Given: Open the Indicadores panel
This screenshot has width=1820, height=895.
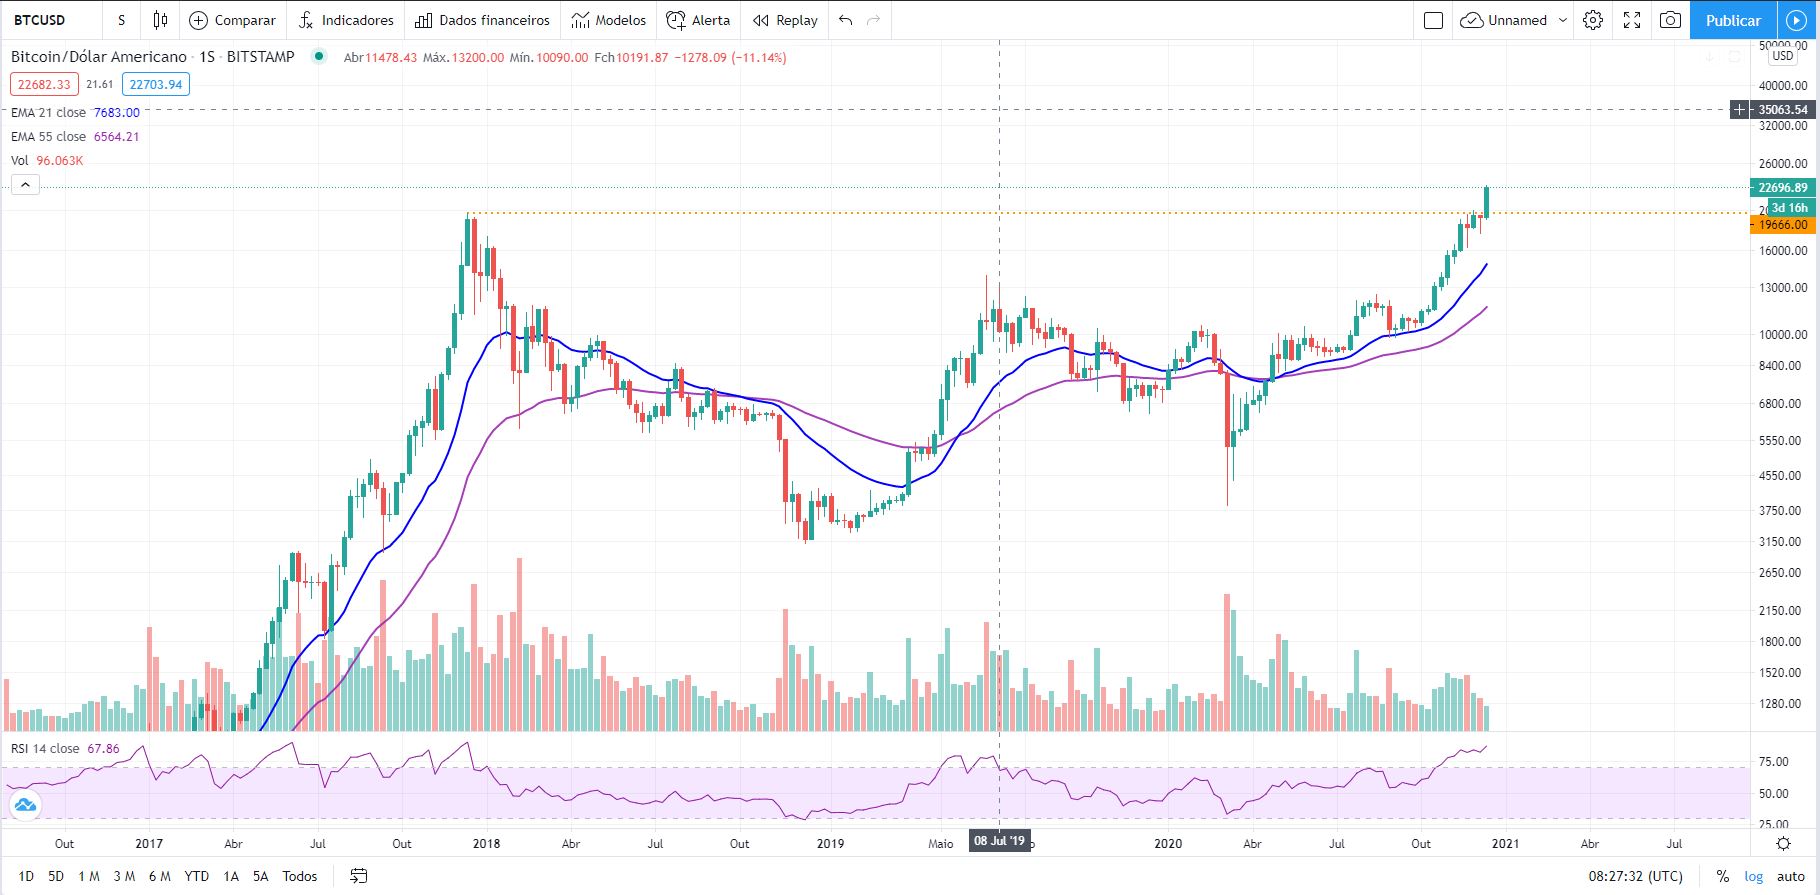Looking at the screenshot, I should [x=346, y=20].
